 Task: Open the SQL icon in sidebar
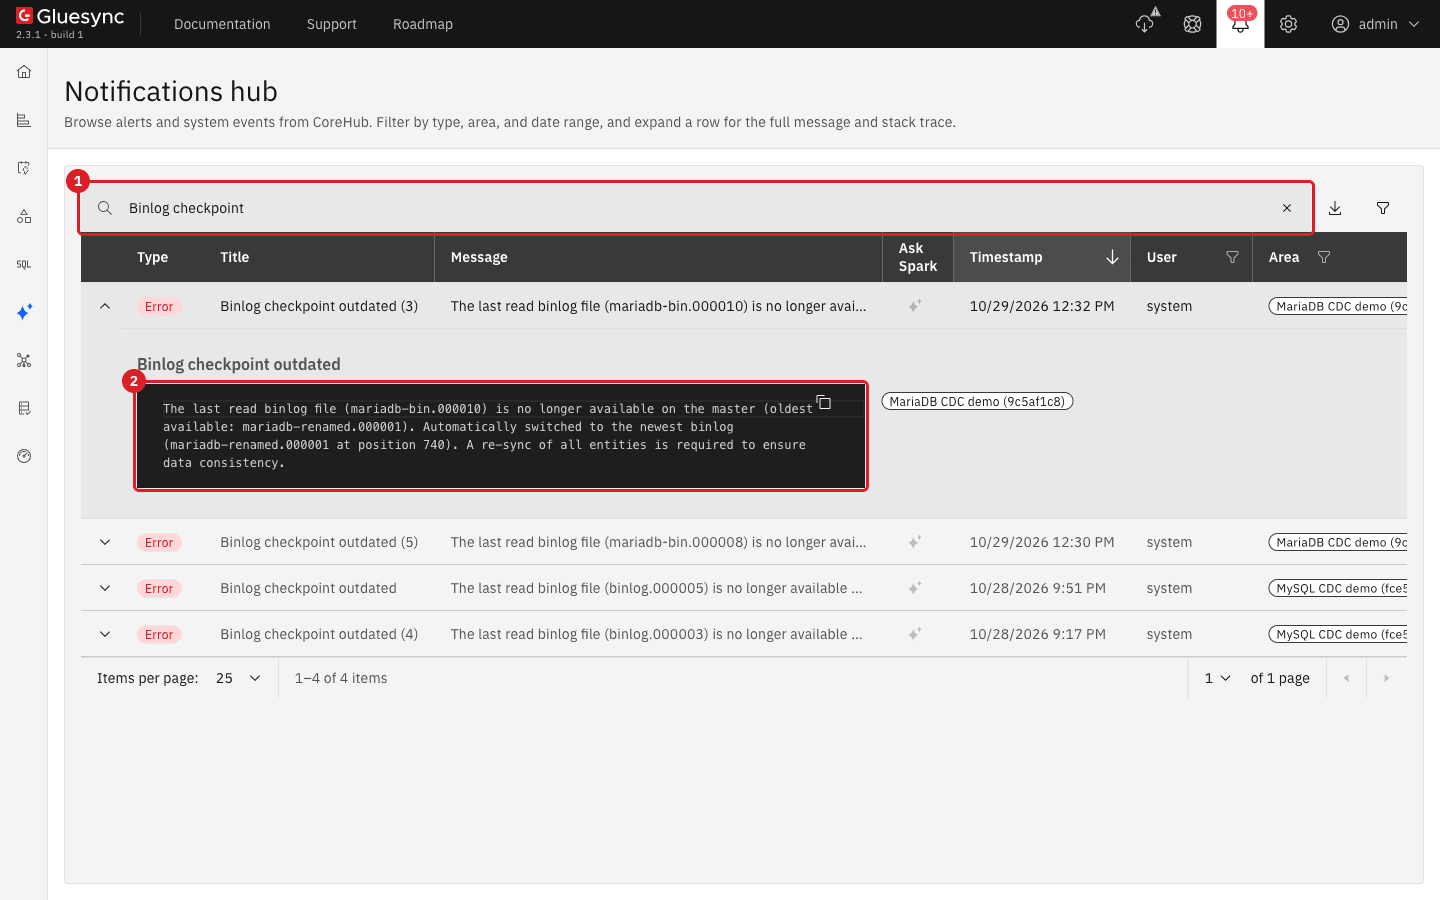pos(24,264)
